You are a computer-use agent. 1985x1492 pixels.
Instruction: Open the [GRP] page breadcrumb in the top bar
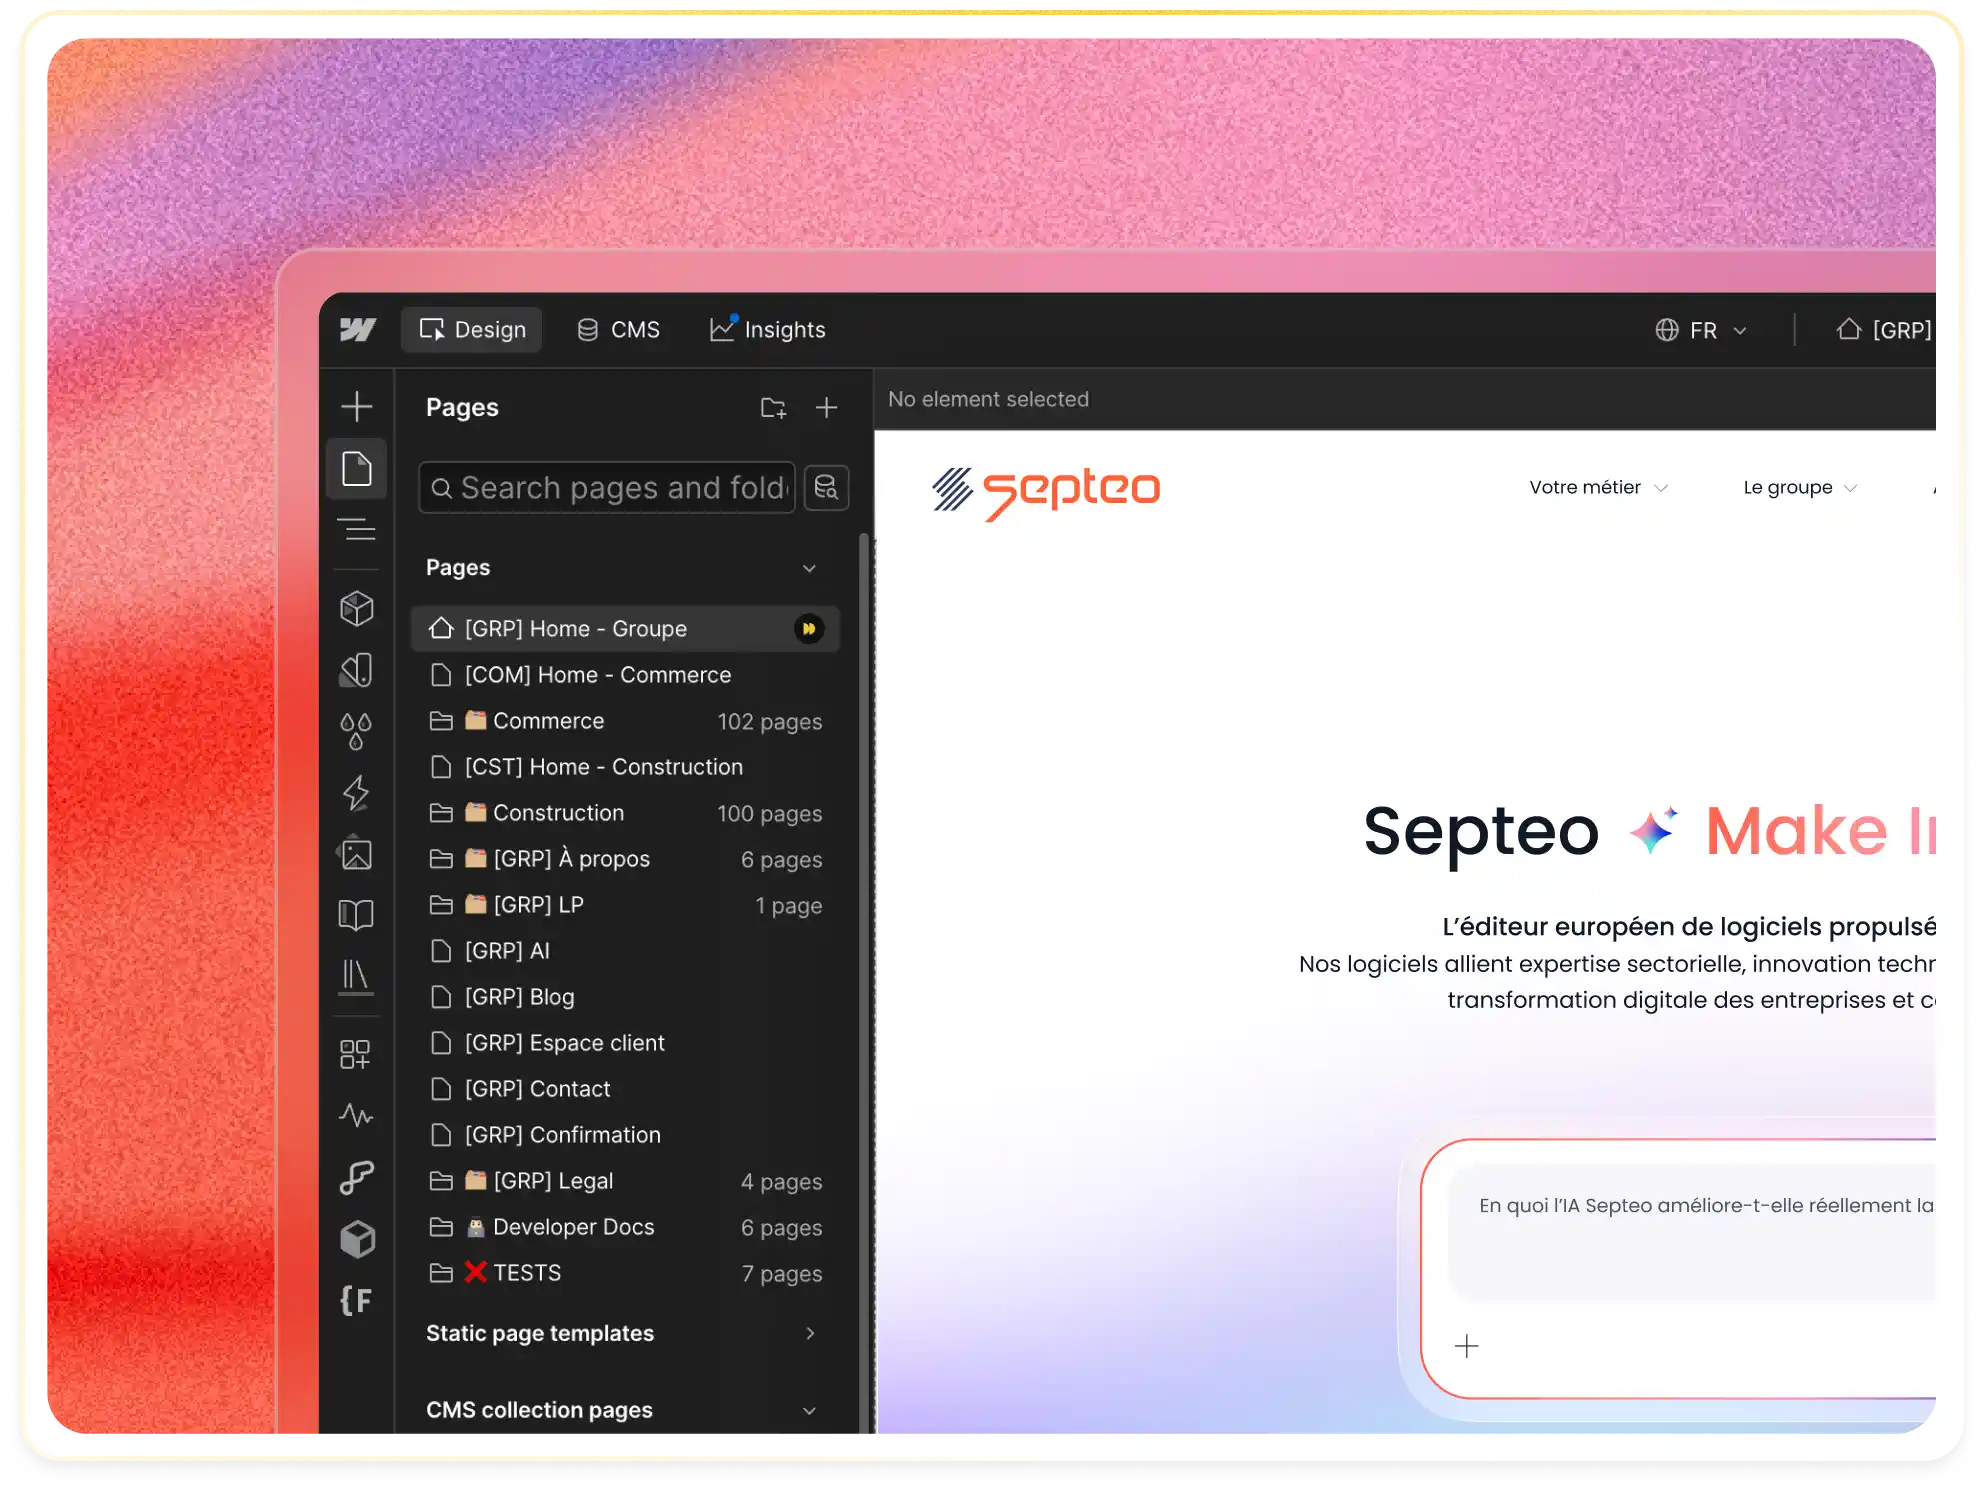pos(1885,330)
